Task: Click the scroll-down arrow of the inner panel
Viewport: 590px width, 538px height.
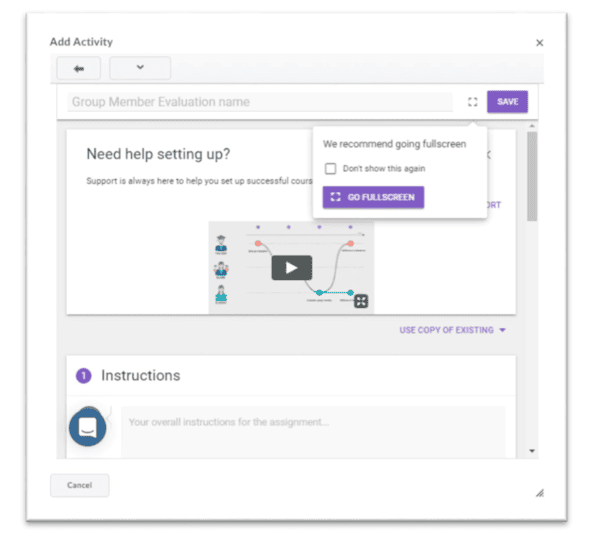Action: [532, 451]
